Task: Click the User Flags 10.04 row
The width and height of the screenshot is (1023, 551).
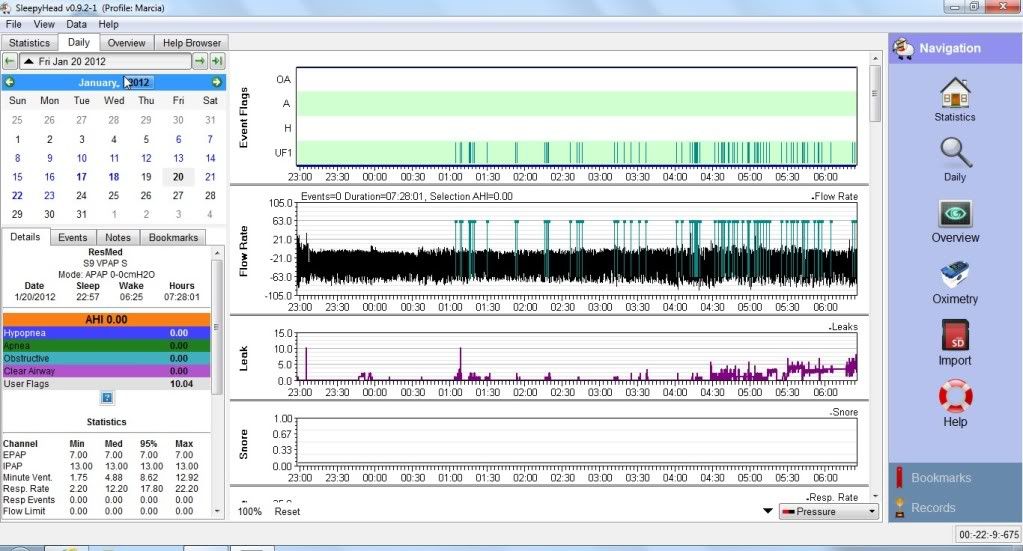Action: coord(106,383)
